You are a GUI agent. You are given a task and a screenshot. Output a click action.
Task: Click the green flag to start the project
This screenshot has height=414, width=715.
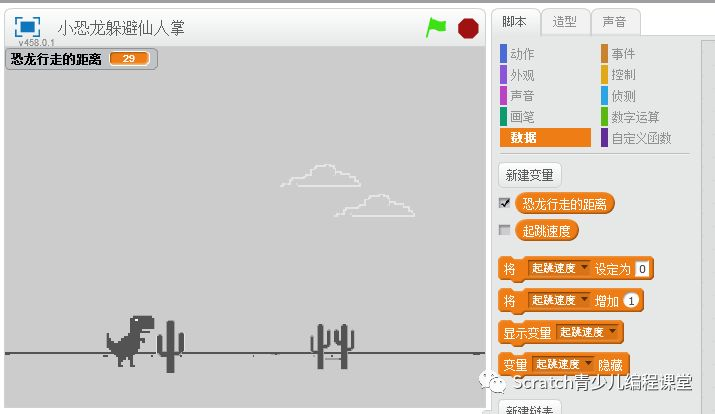436,28
